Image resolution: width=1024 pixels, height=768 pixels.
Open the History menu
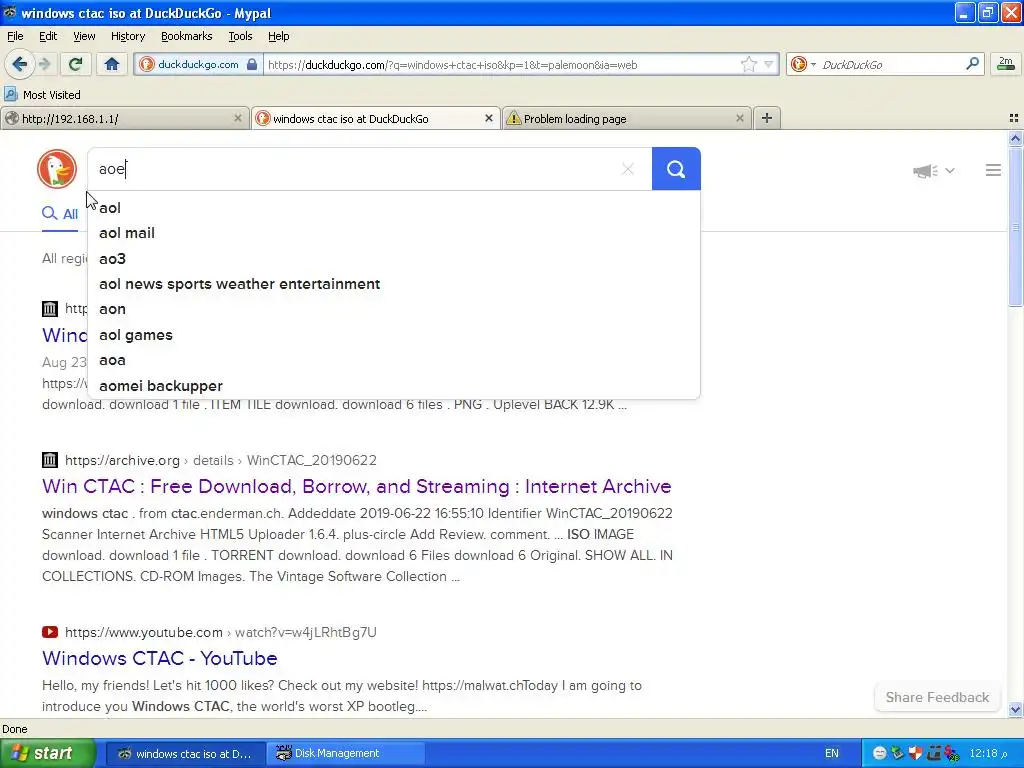[127, 36]
